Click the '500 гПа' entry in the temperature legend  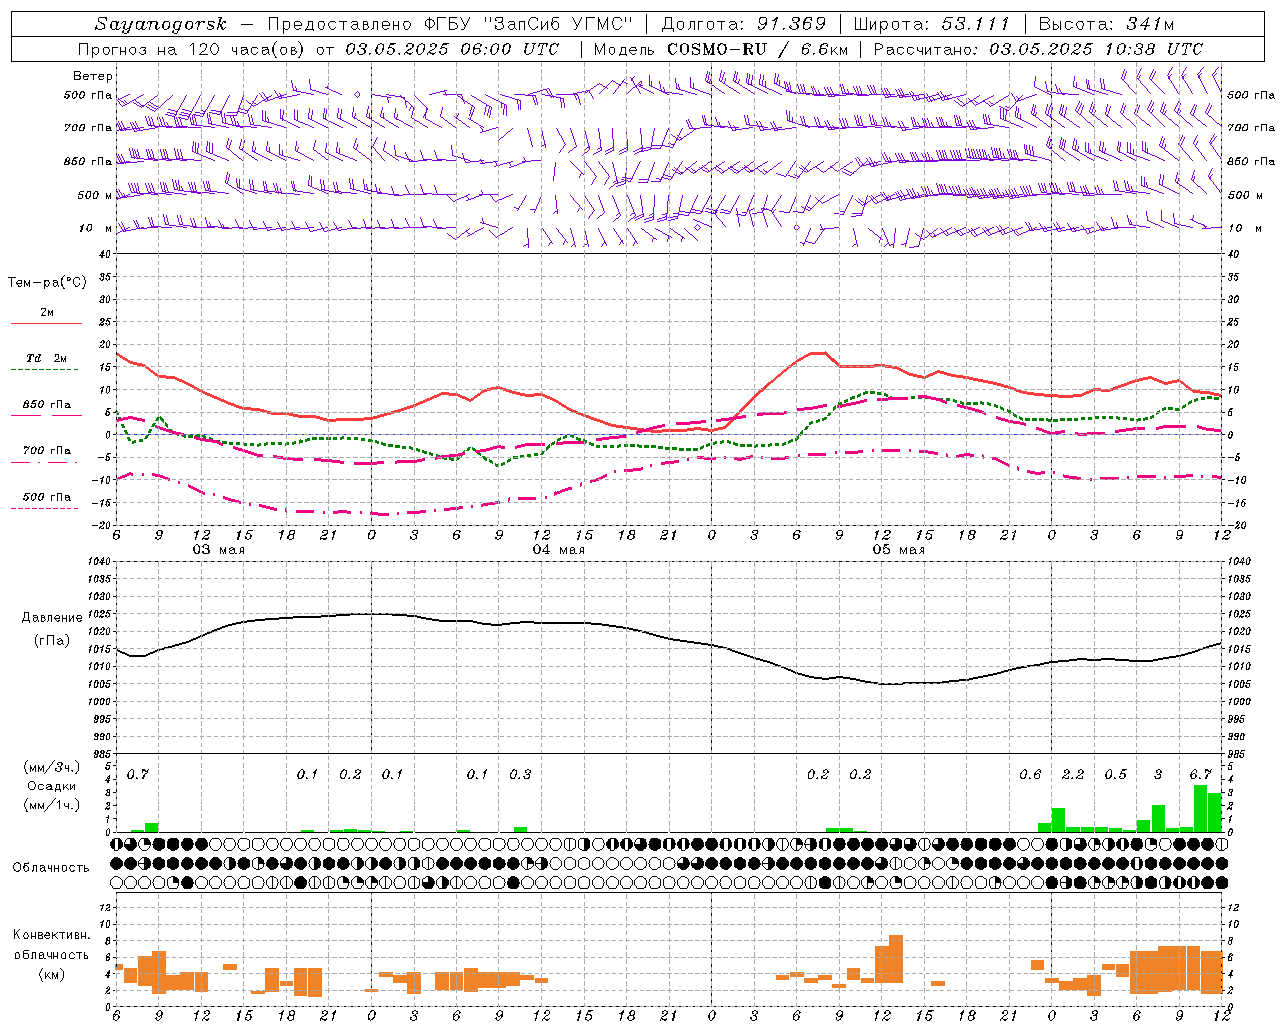pyautogui.click(x=47, y=497)
